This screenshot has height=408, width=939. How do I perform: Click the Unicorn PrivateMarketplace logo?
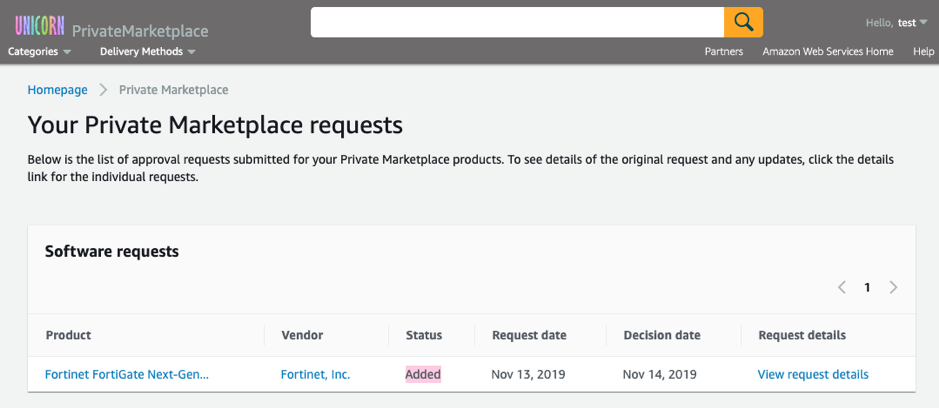pos(111,27)
